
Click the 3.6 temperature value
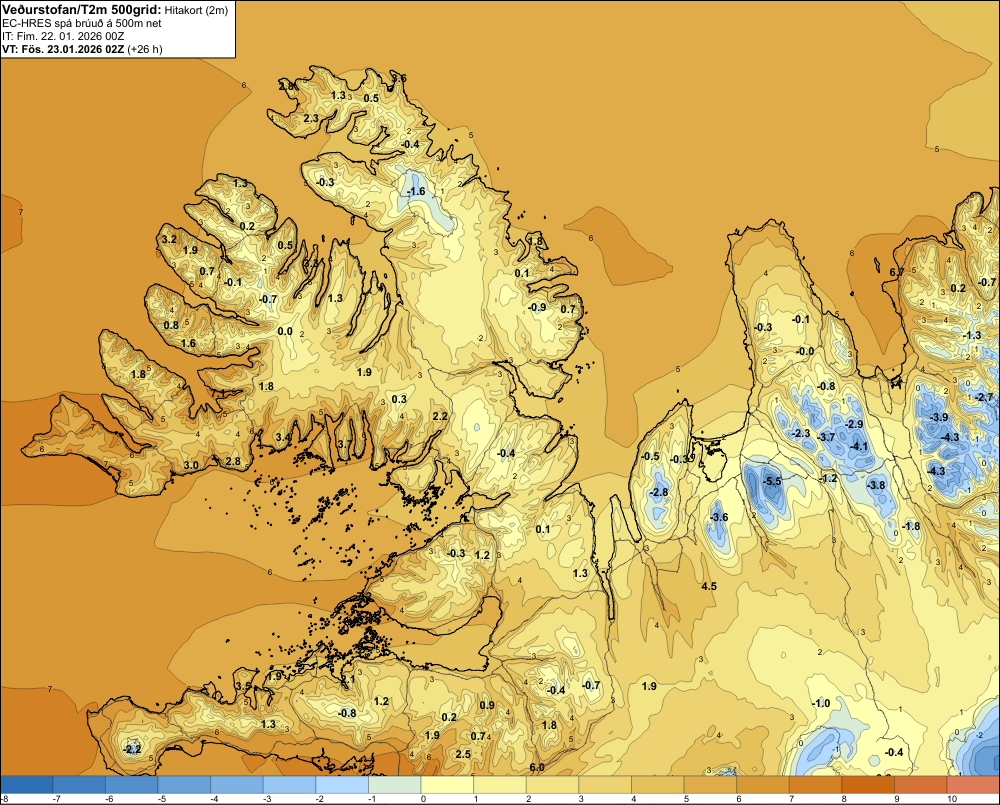tap(399, 78)
